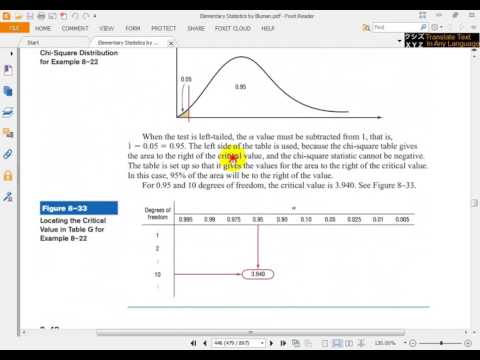Click the Translate Text in Any Language banner
The height and width of the screenshot is (360, 480).
click(442, 40)
